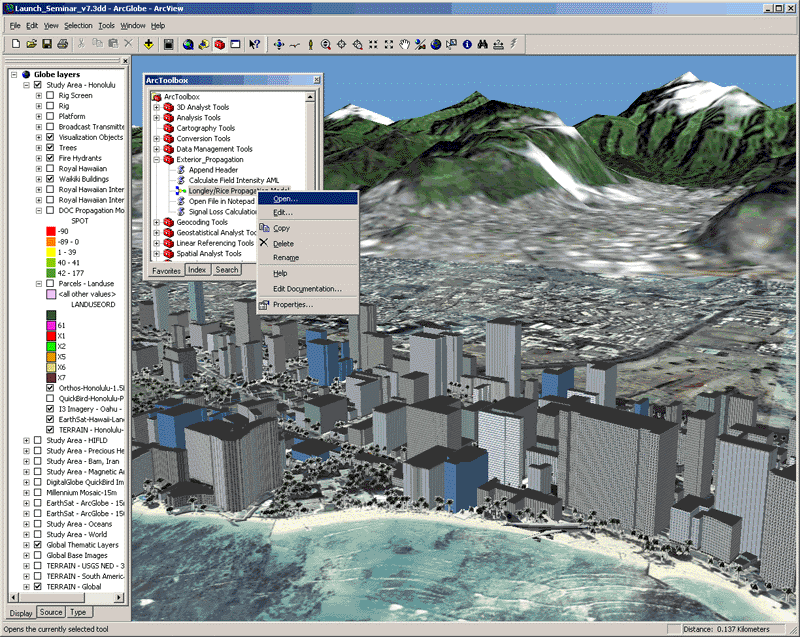Image resolution: width=800 pixels, height=637 pixels.
Task: Collapse the Exterior_Propagation toolbox
Action: [157, 160]
